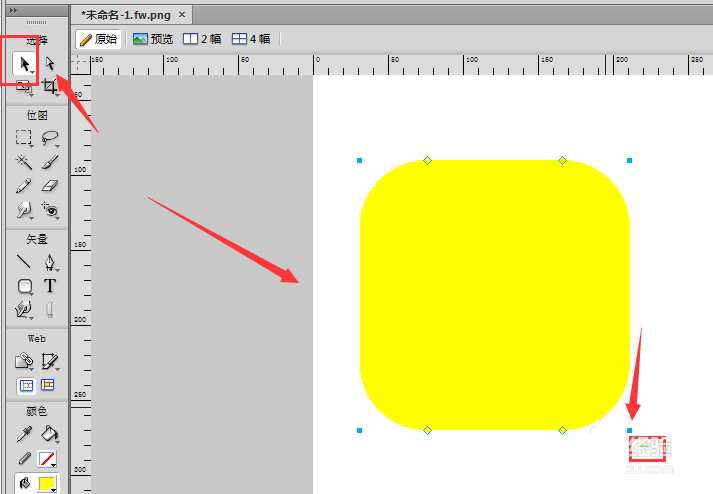Select the Pointer tool

pyautogui.click(x=24, y=64)
